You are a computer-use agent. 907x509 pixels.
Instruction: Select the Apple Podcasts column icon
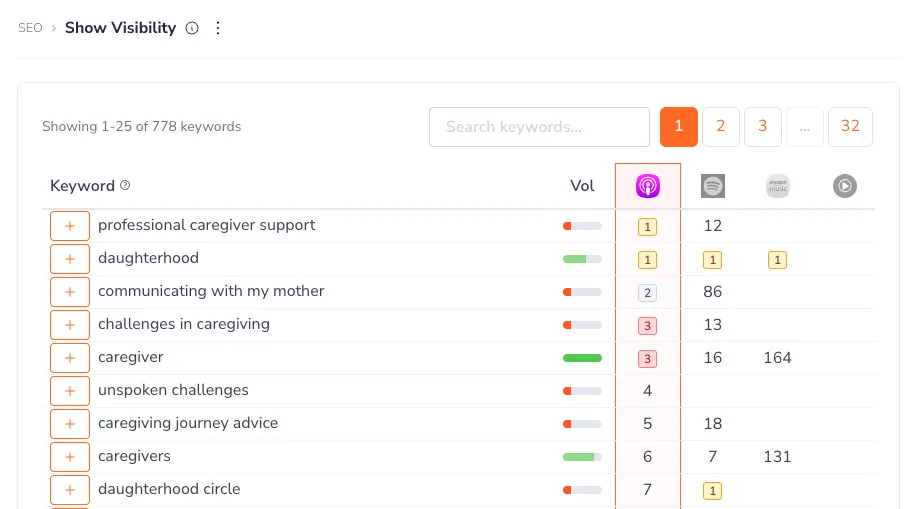pyautogui.click(x=648, y=186)
